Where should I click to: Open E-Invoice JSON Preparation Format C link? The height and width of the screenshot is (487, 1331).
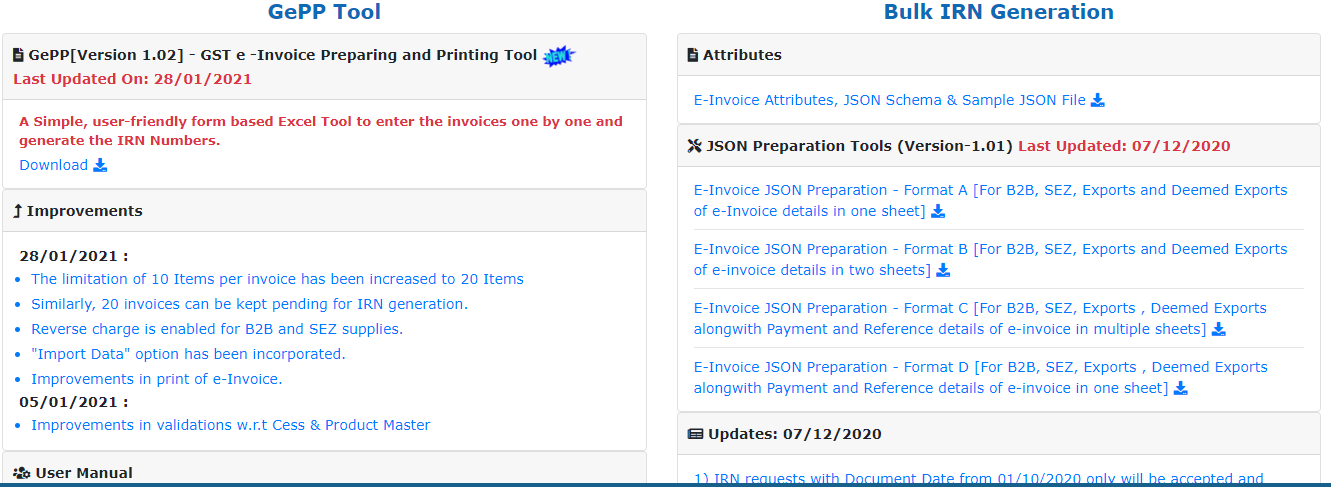coord(980,318)
